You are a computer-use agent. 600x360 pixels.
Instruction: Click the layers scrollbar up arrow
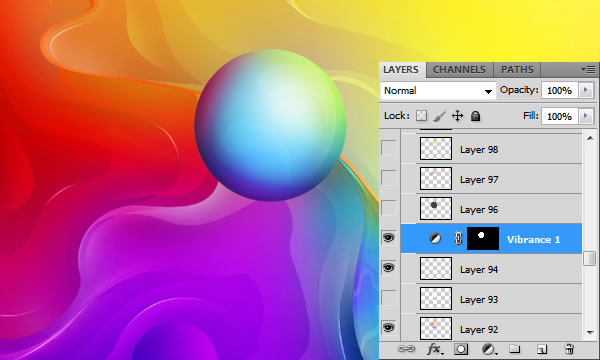[590, 138]
